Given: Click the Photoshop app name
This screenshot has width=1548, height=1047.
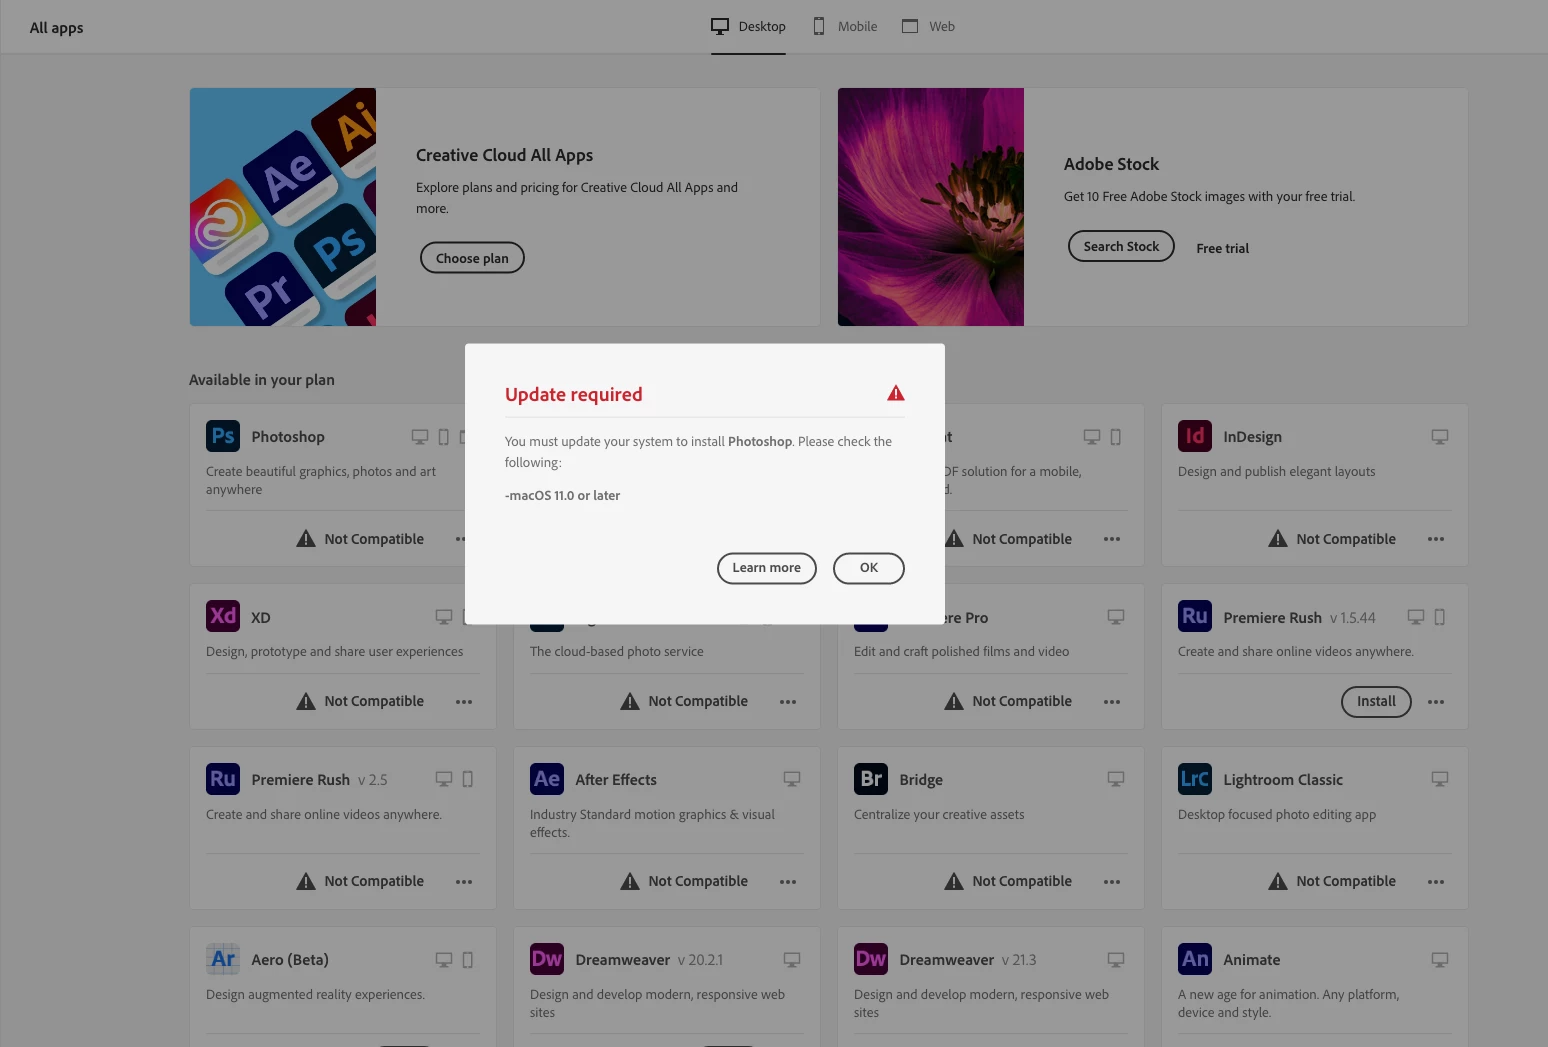Looking at the screenshot, I should (x=288, y=437).
